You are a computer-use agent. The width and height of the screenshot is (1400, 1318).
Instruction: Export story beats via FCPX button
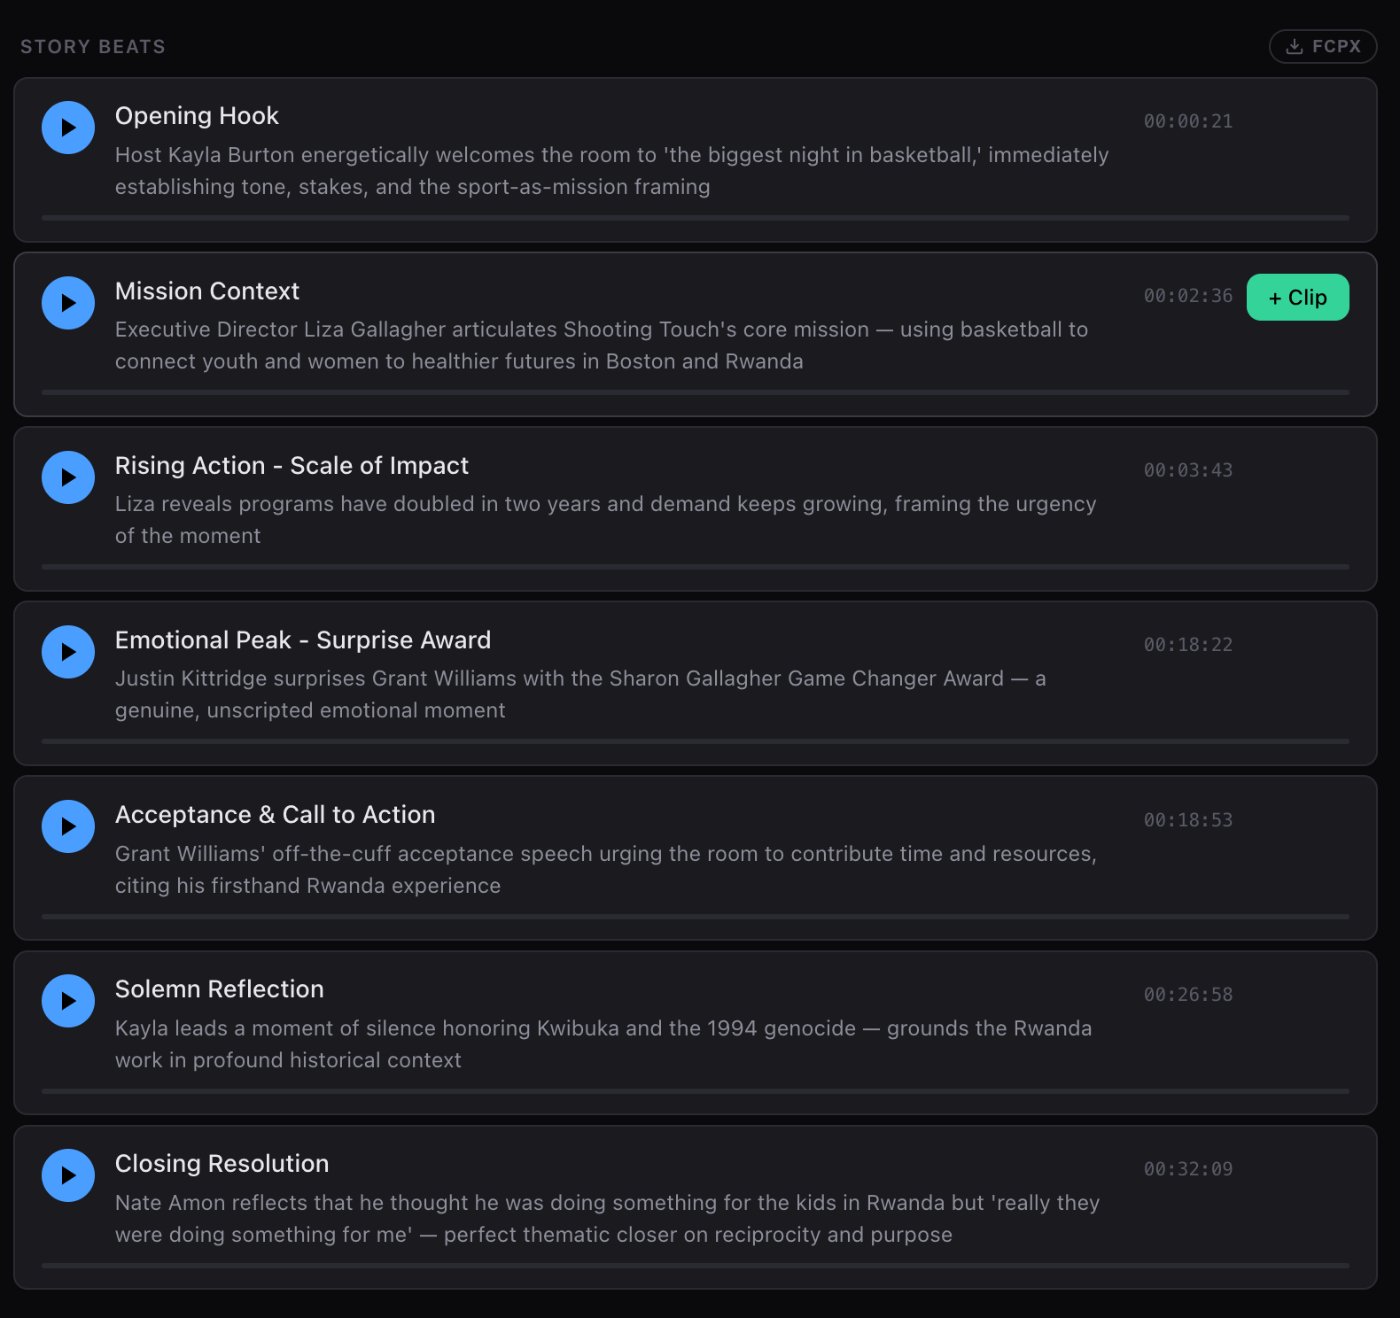[x=1323, y=46]
